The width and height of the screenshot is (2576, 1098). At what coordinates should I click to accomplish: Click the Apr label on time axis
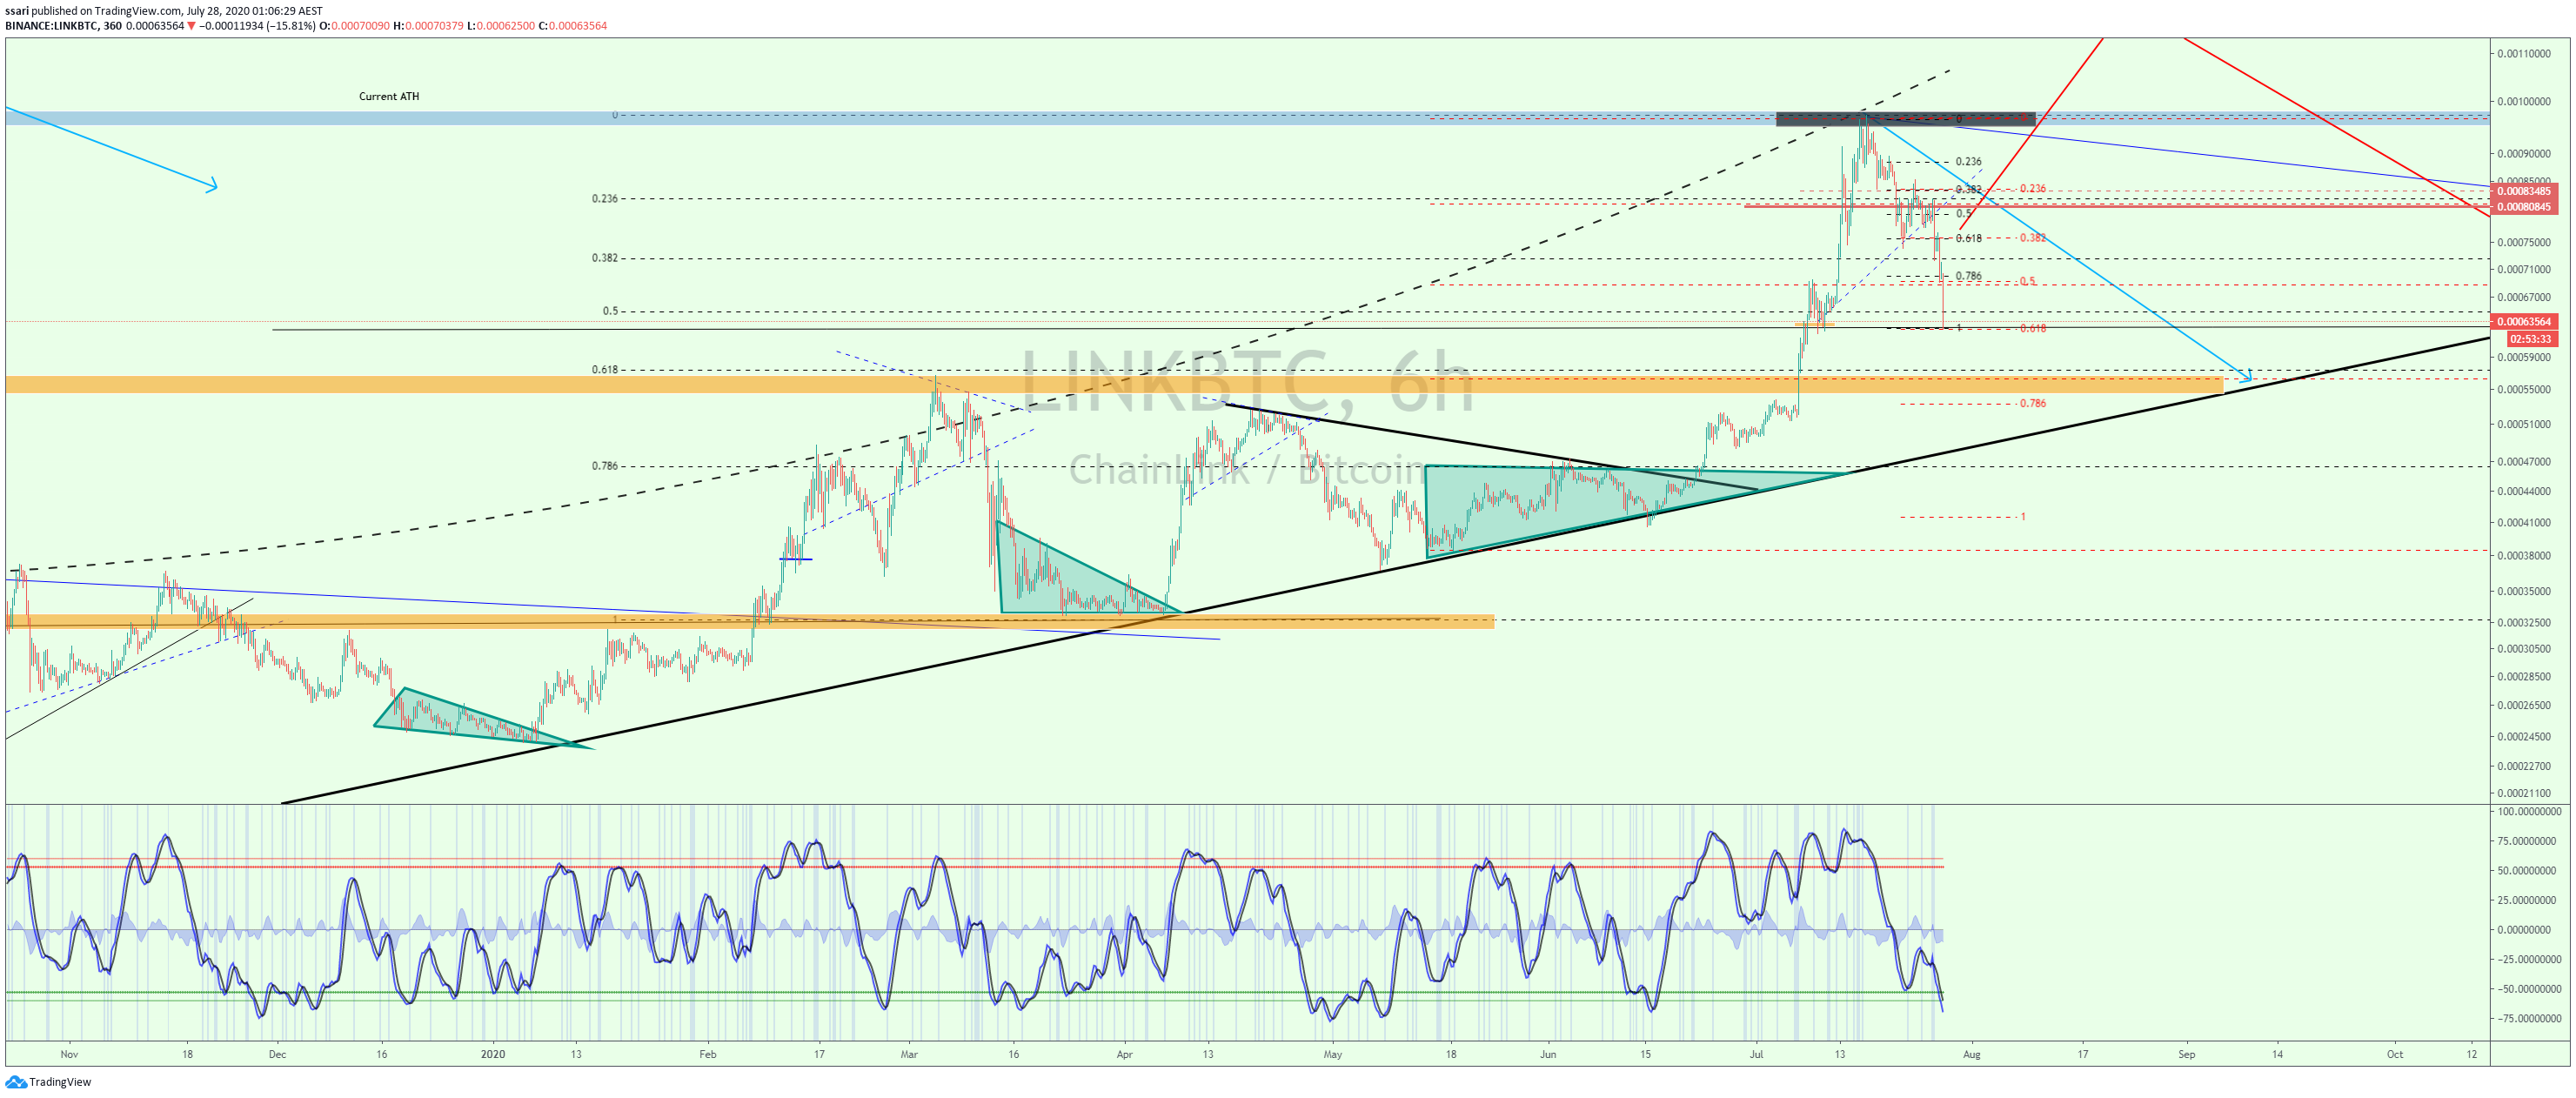(x=1124, y=1054)
